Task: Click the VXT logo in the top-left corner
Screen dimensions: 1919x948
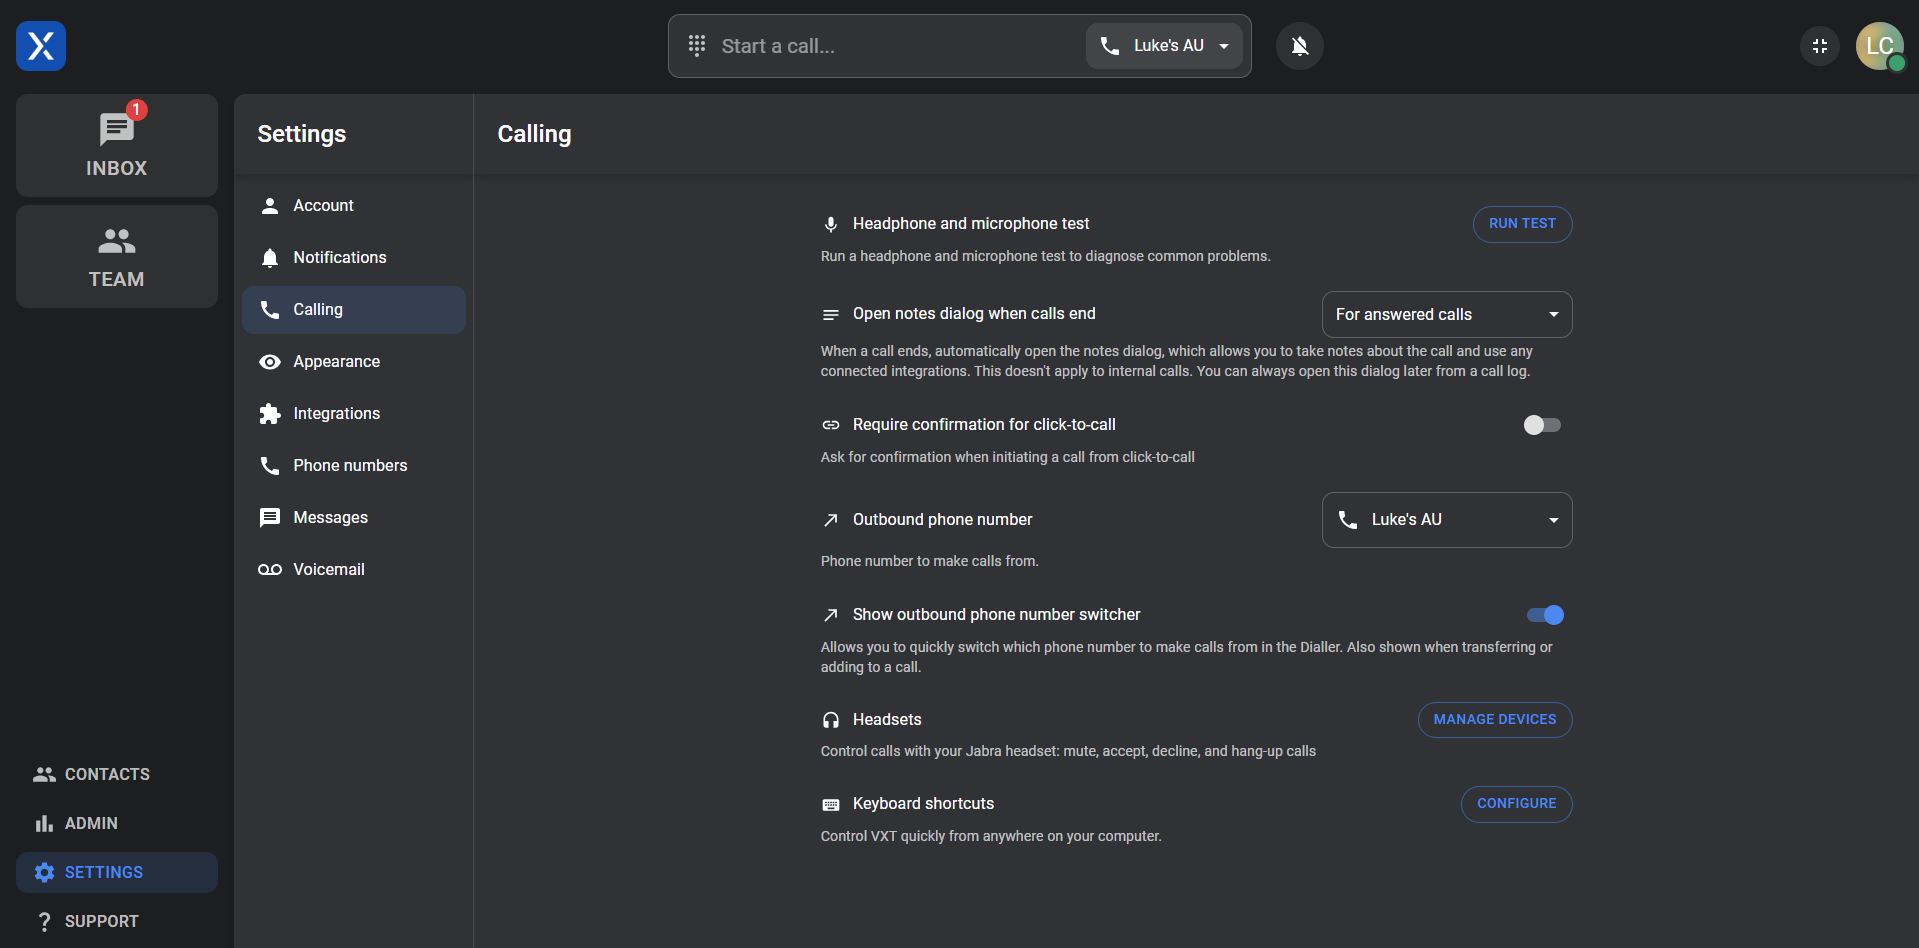Action: (40, 45)
